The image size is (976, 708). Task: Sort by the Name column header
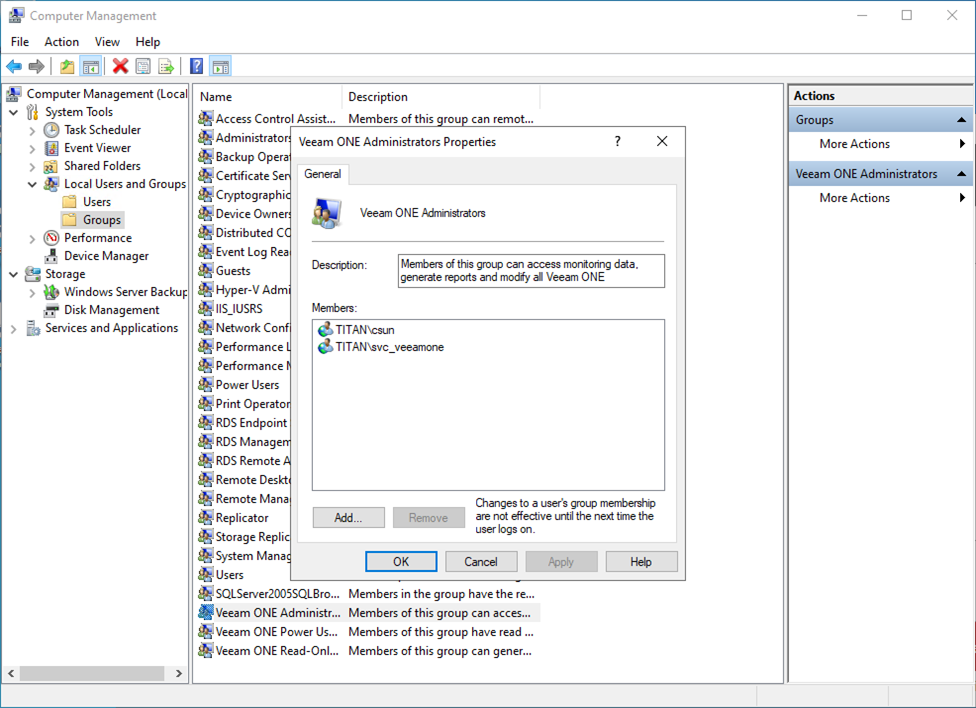pos(268,97)
